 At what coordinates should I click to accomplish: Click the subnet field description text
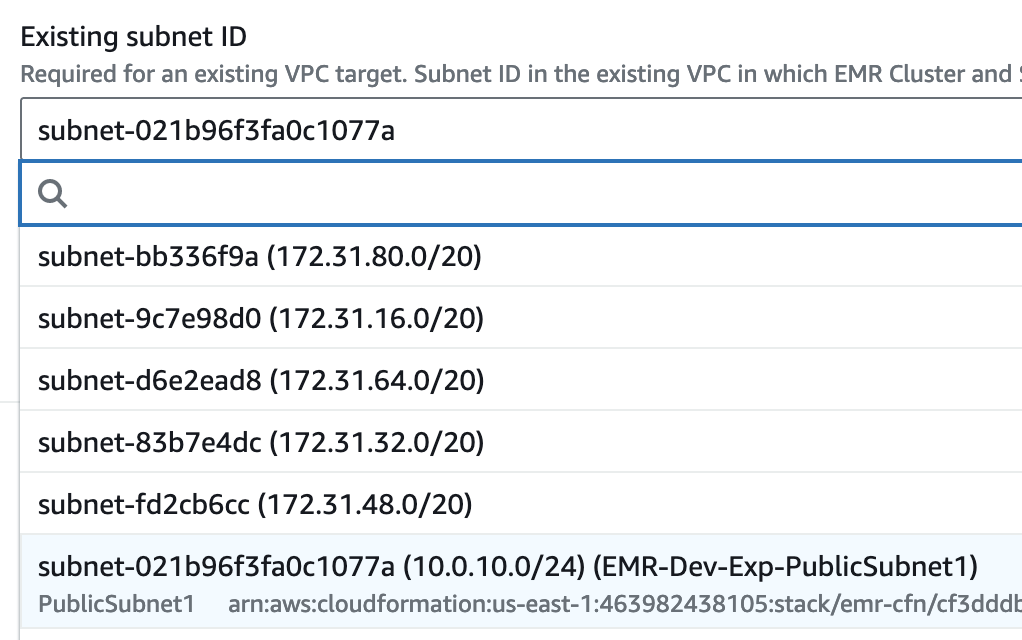pos(521,74)
